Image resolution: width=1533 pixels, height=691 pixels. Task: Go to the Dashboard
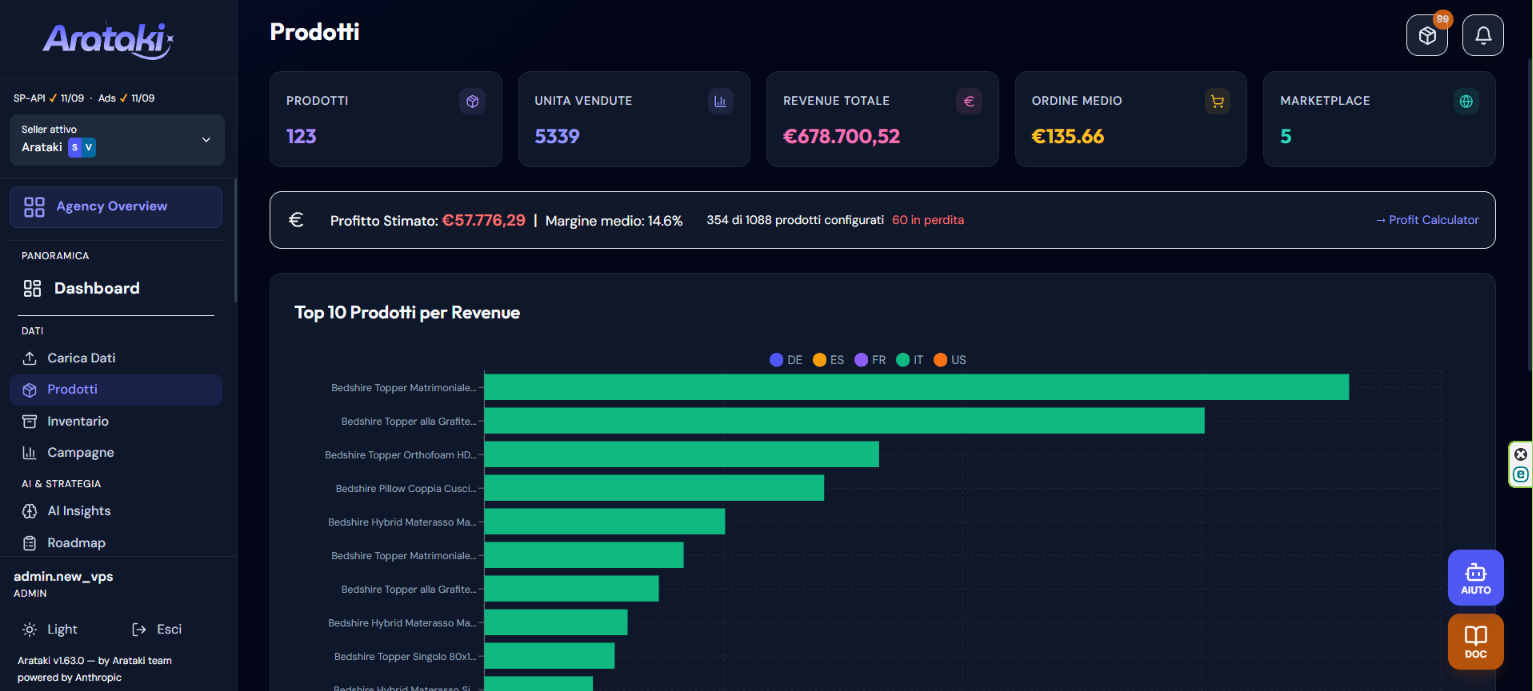pos(116,288)
